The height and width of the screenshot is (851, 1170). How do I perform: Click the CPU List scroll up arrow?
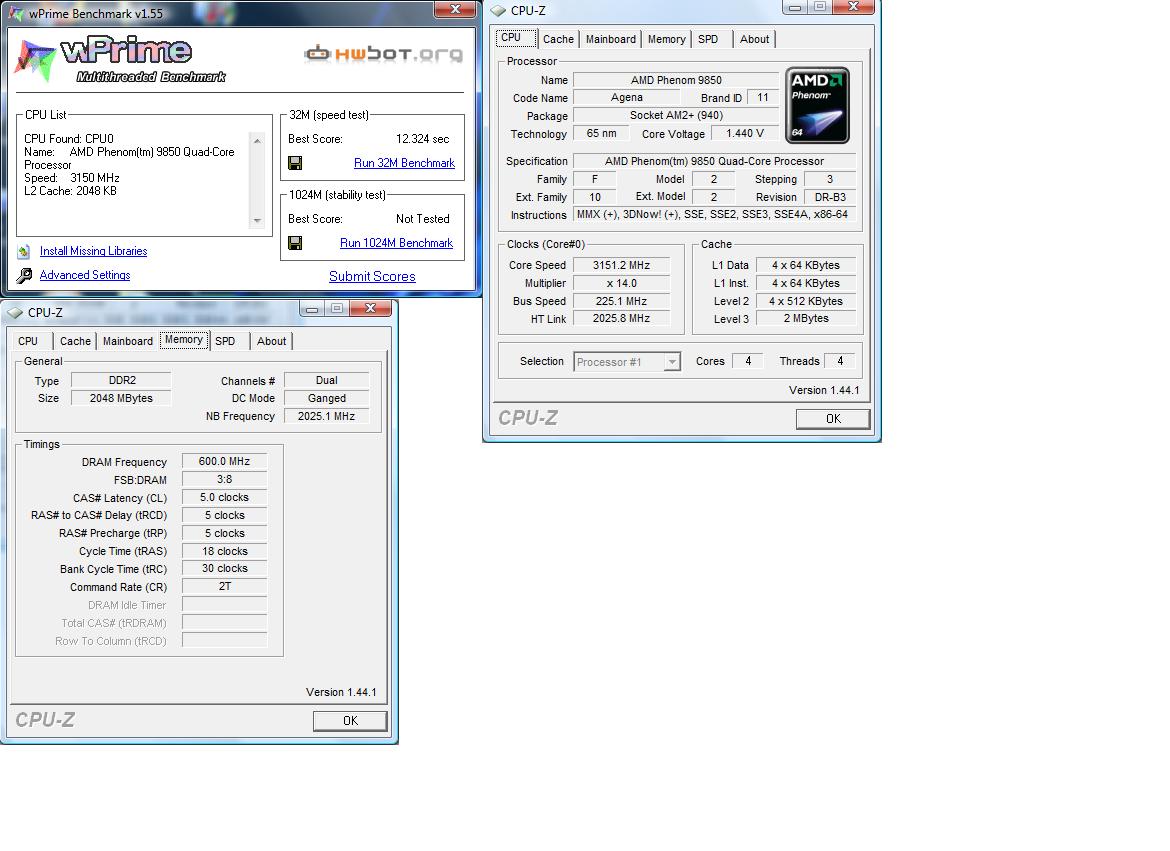[257, 140]
